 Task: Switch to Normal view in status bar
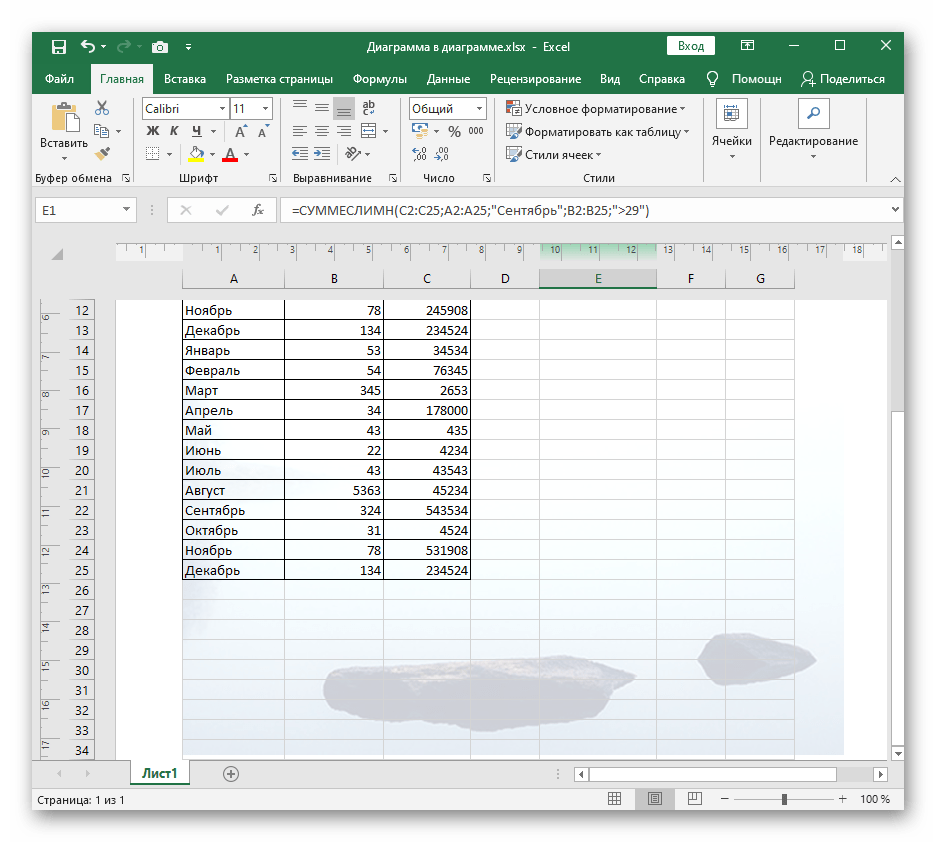pyautogui.click(x=614, y=800)
